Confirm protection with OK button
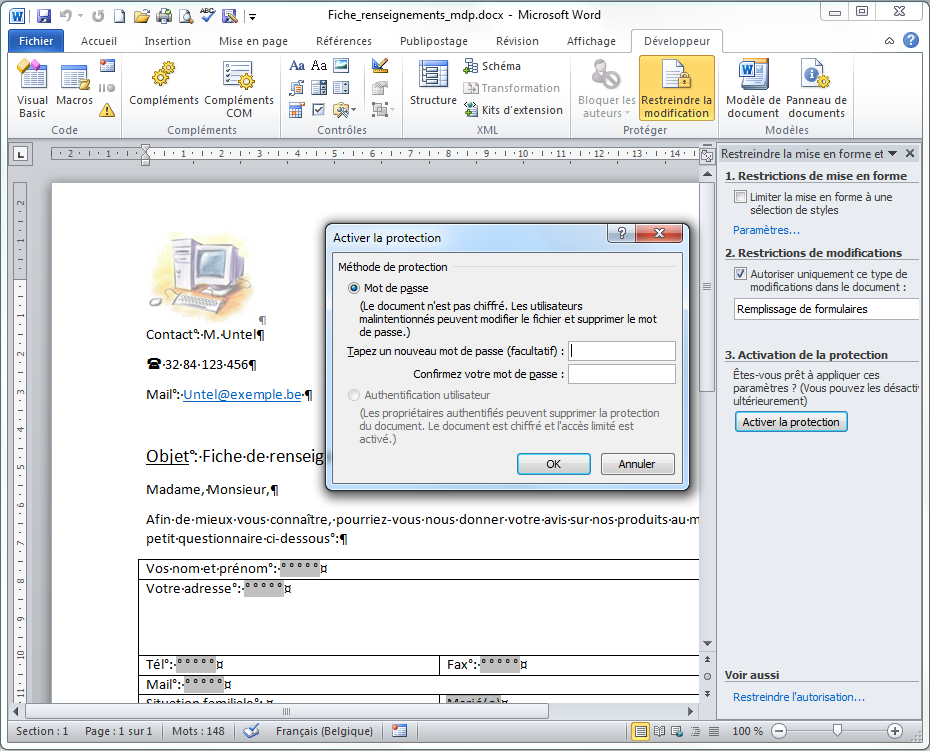Screen dimensions: 930x751 click(553, 464)
